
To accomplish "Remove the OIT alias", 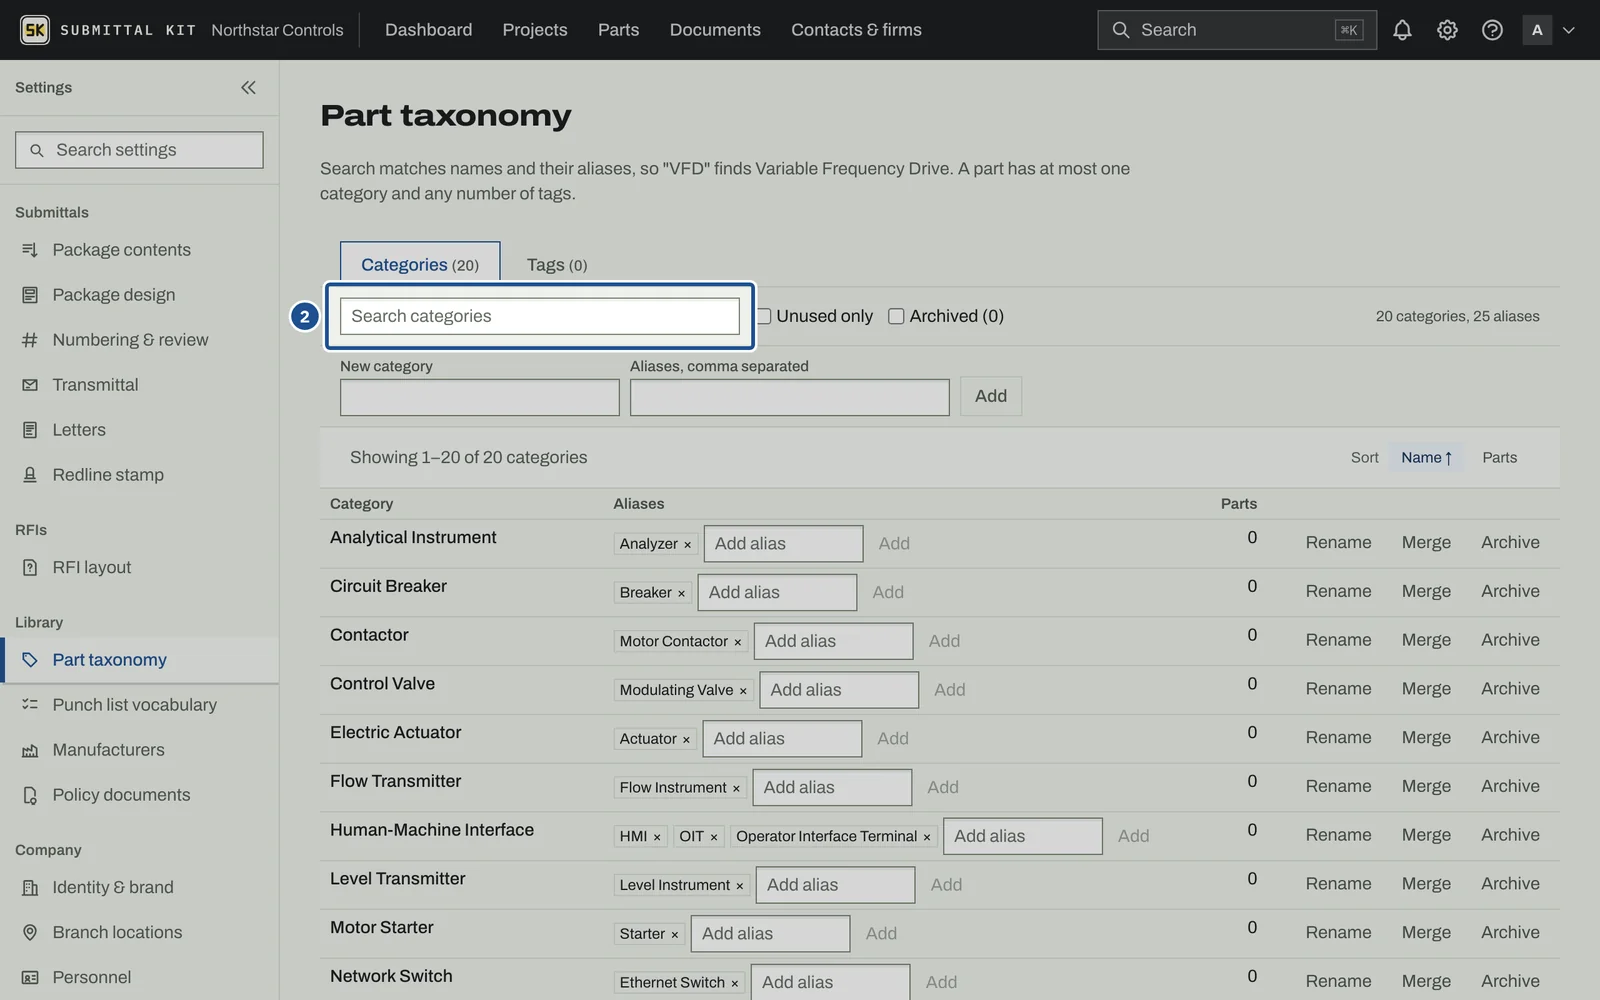I will click(714, 837).
